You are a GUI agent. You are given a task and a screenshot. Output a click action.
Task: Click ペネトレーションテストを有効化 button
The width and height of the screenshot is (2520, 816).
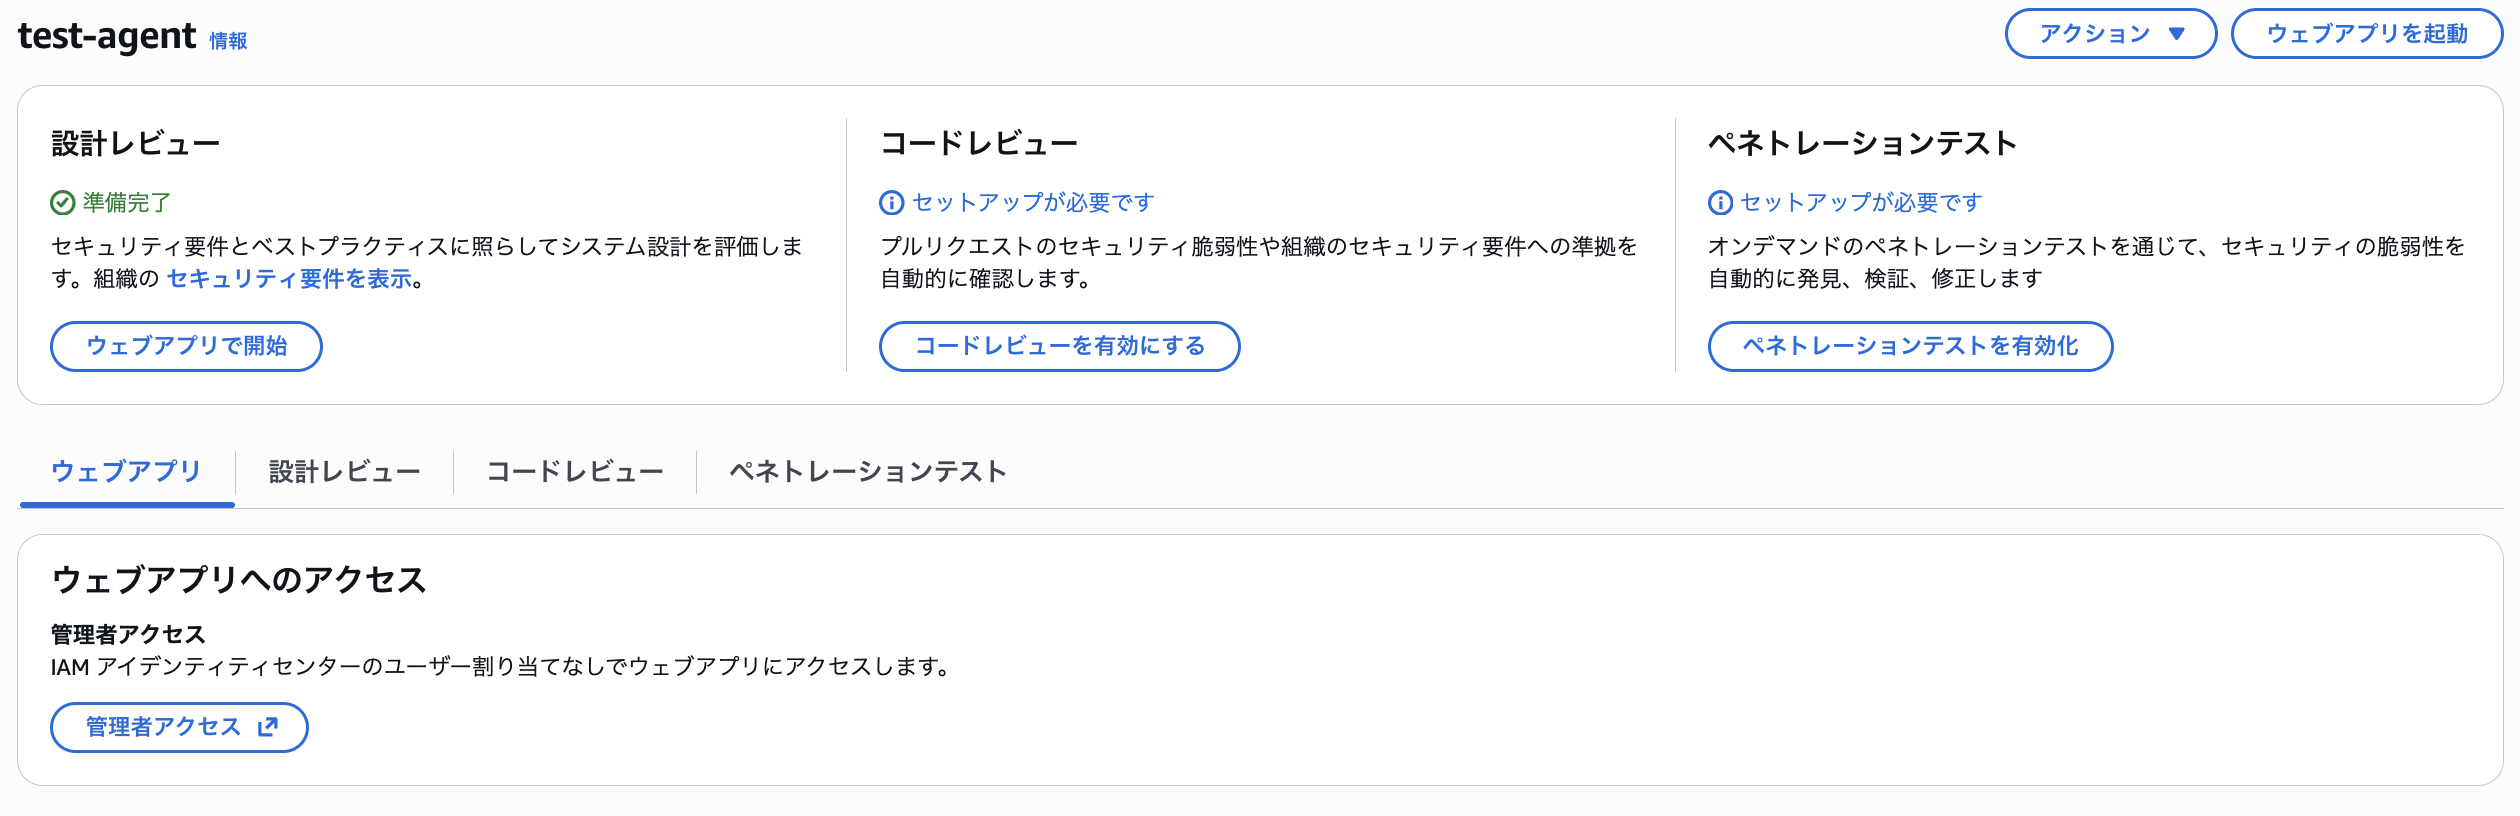(1910, 346)
